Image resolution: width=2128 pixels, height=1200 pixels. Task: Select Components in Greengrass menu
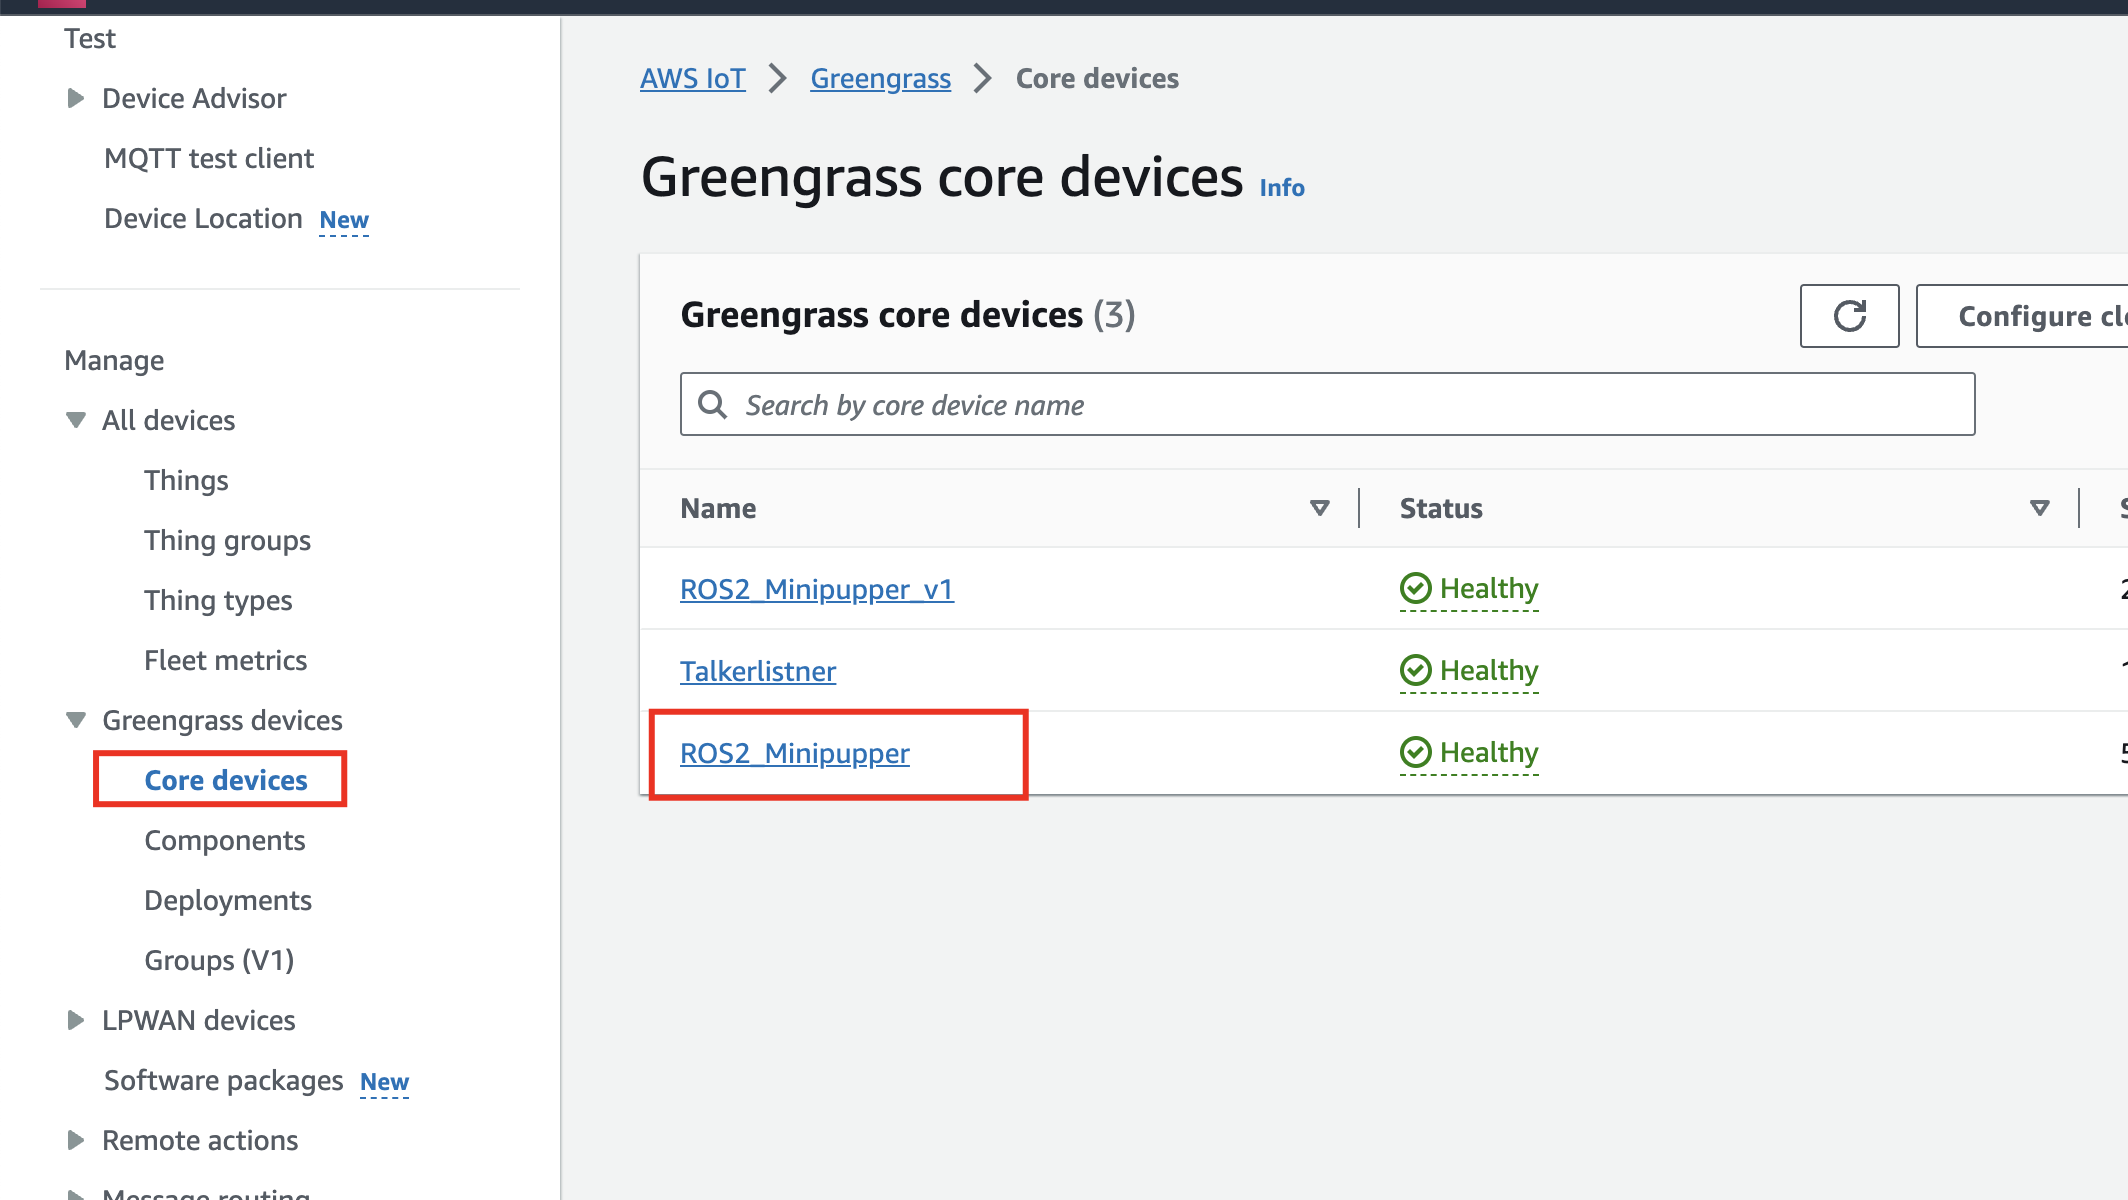click(x=225, y=840)
